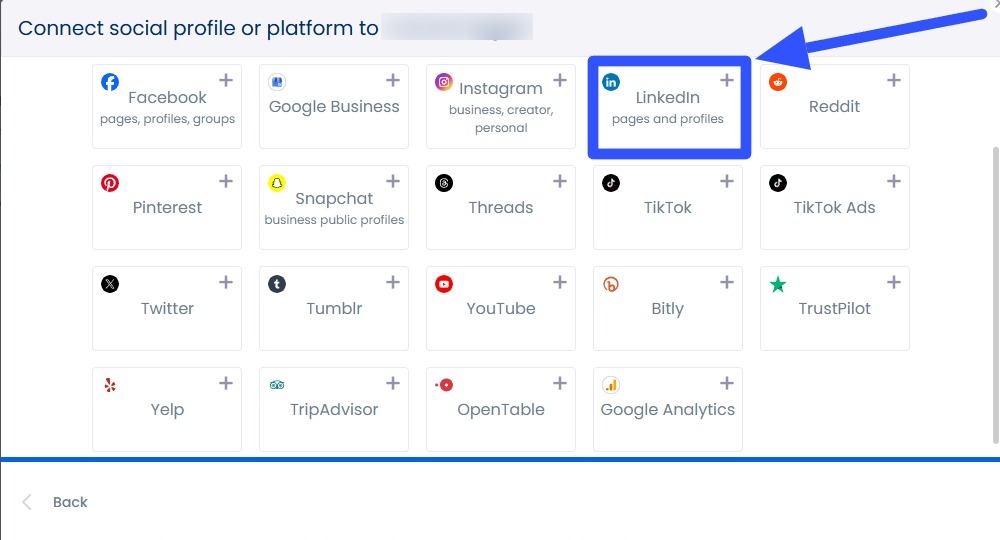Screen dimensions: 1000x540
Task: Click the YouTube play icon
Action: coord(444,284)
